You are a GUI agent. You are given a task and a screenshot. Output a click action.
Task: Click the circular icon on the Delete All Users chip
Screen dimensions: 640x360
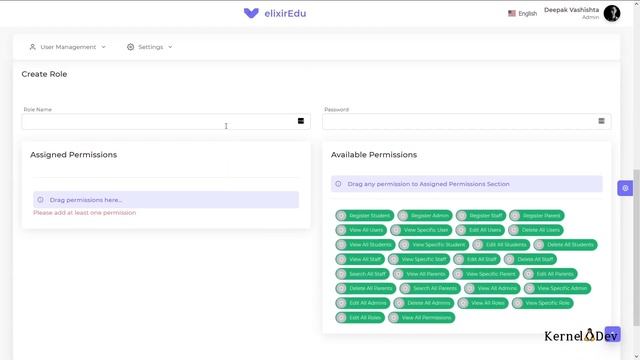[x=514, y=230]
